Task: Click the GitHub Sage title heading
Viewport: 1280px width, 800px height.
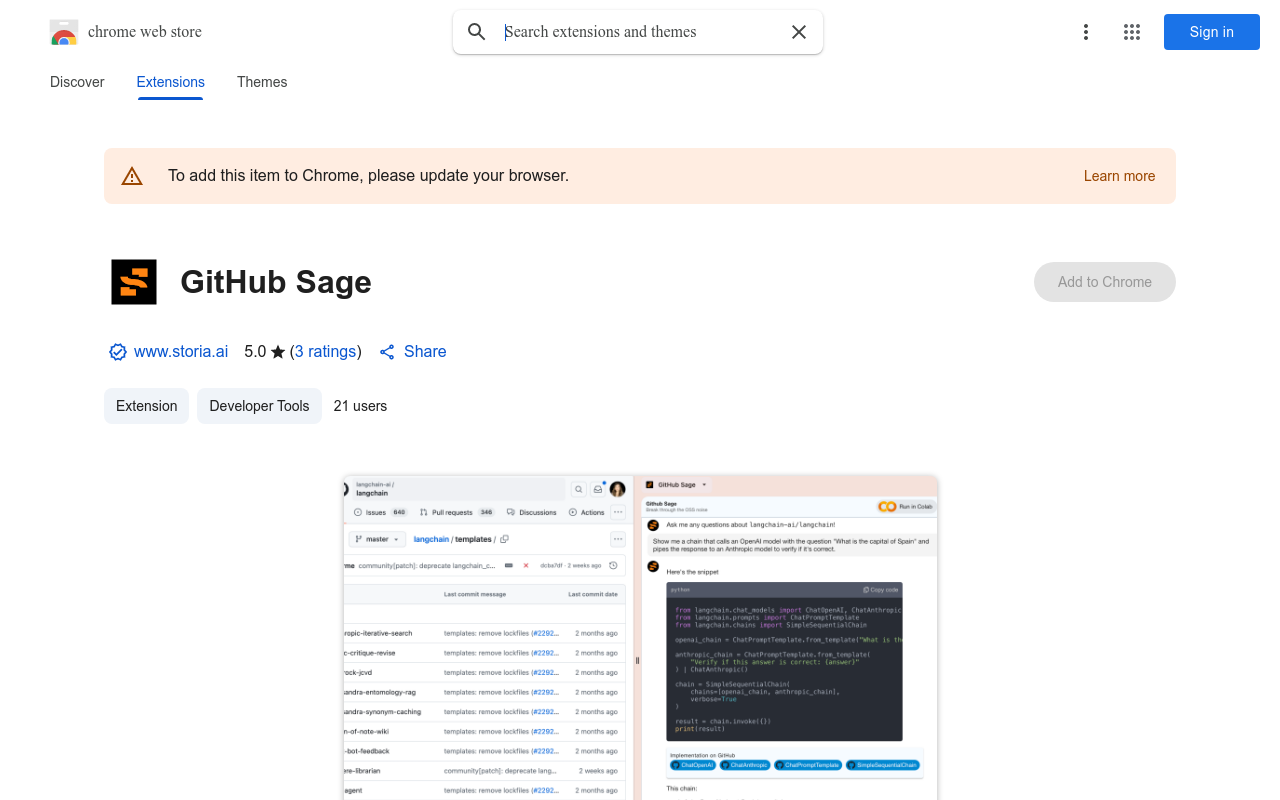Action: coord(276,282)
